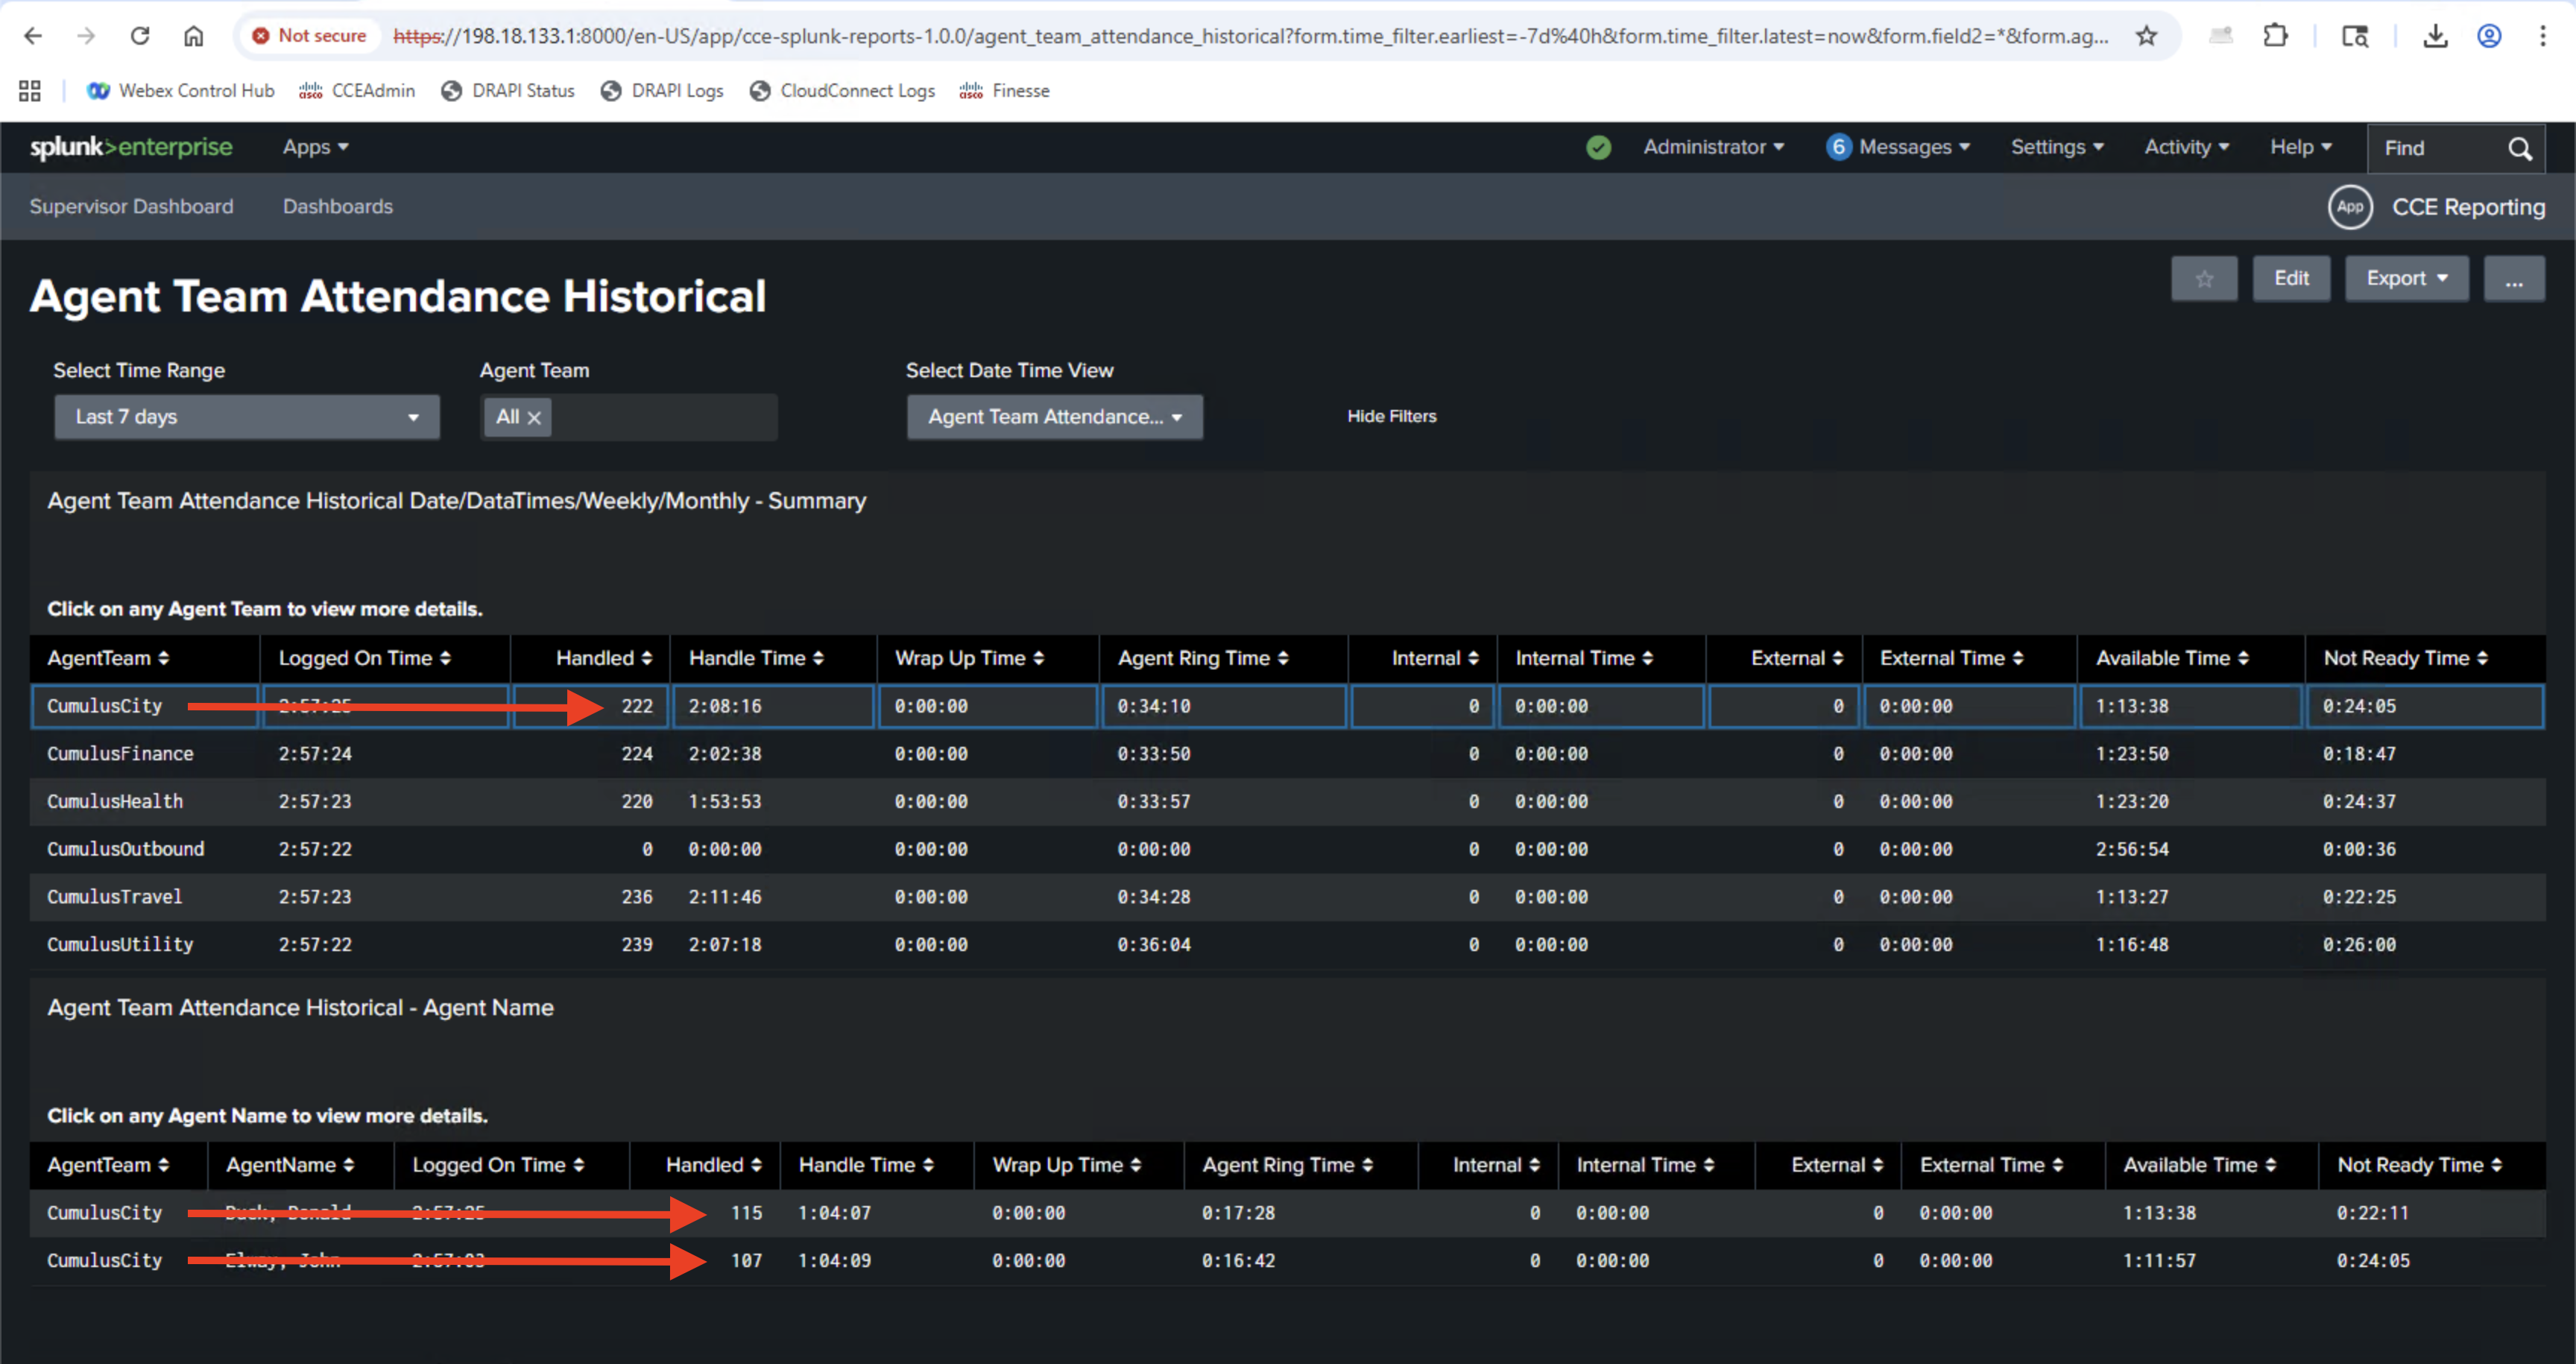This screenshot has height=1364, width=2576.
Task: Click the Edit dashboard button
Action: tap(2291, 278)
